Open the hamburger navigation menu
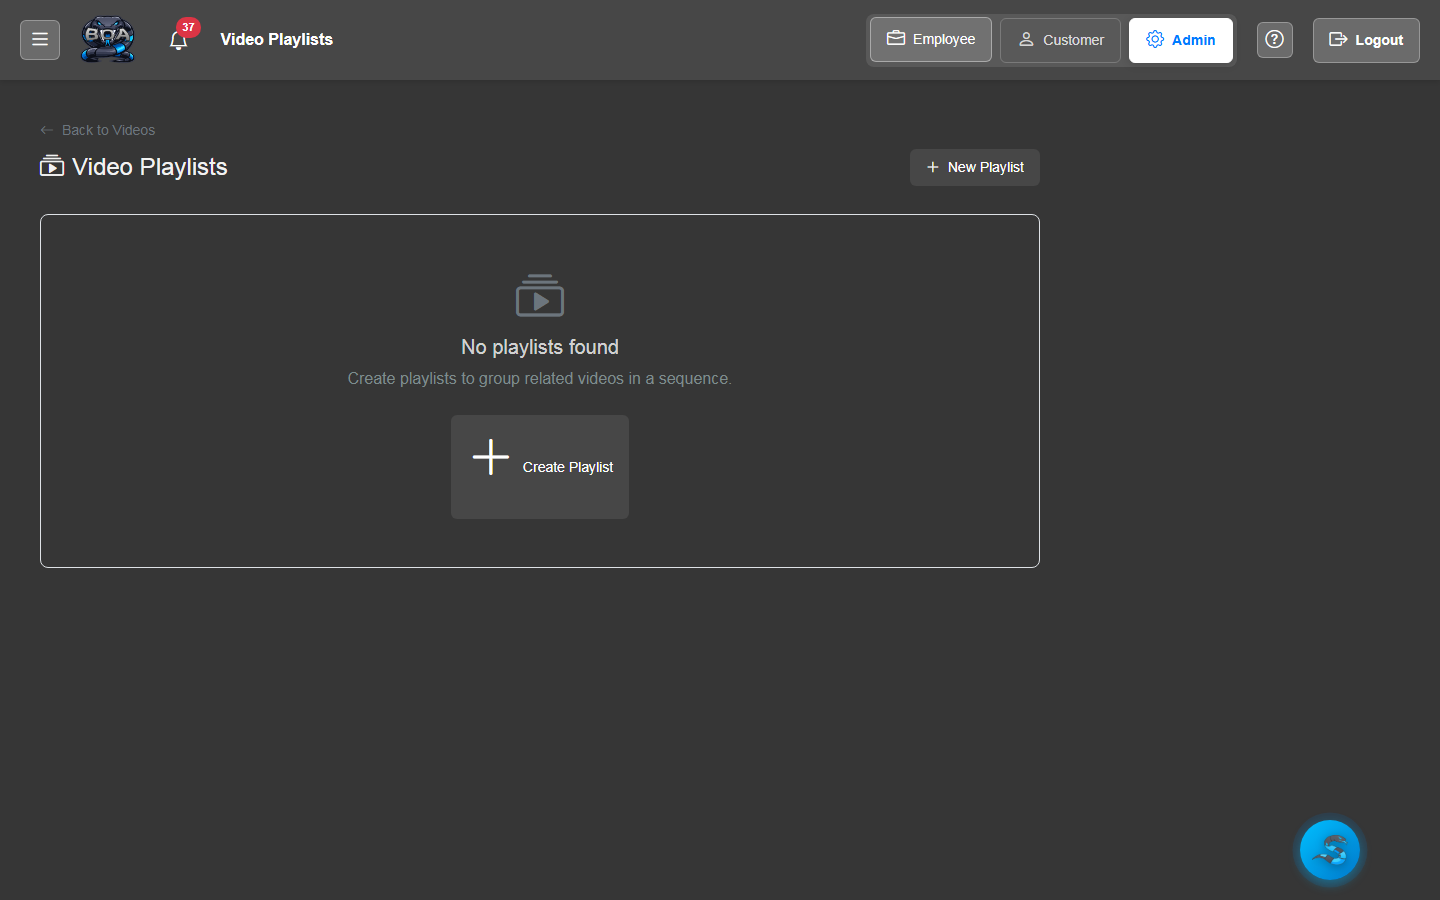The image size is (1440, 900). 39,39
